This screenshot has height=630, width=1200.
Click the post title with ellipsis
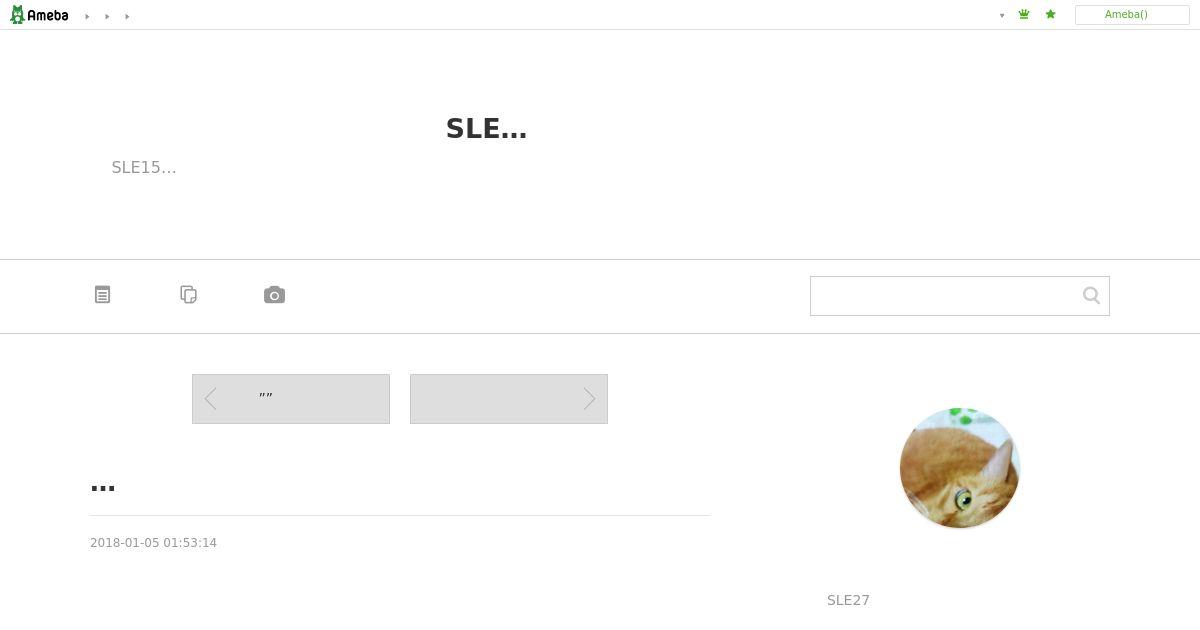coord(103,487)
